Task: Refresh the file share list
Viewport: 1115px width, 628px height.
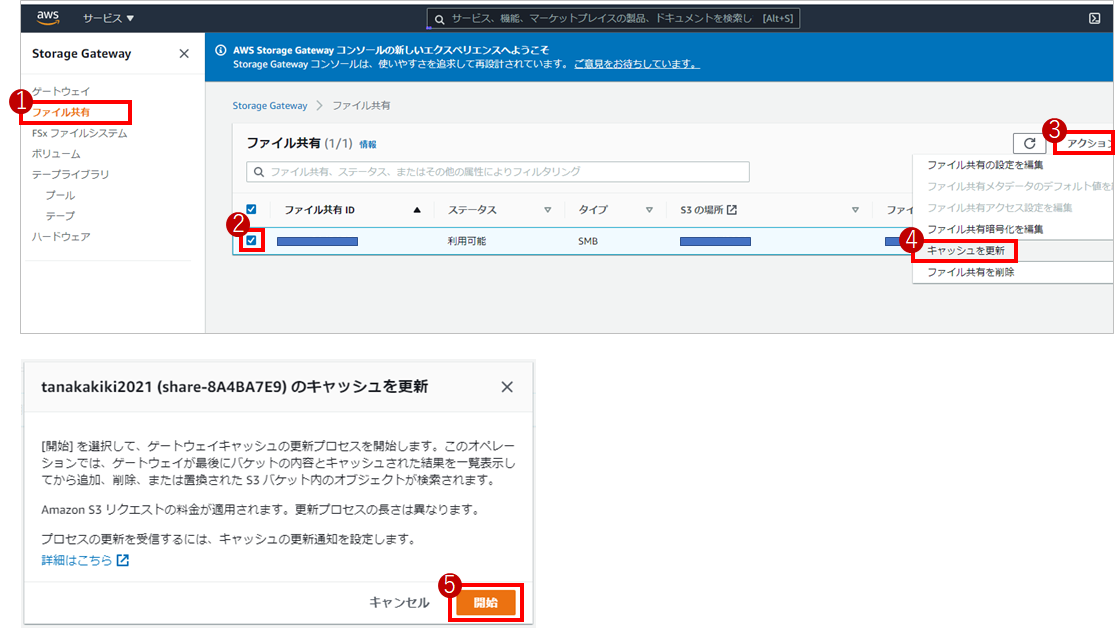Action: pos(1029,143)
